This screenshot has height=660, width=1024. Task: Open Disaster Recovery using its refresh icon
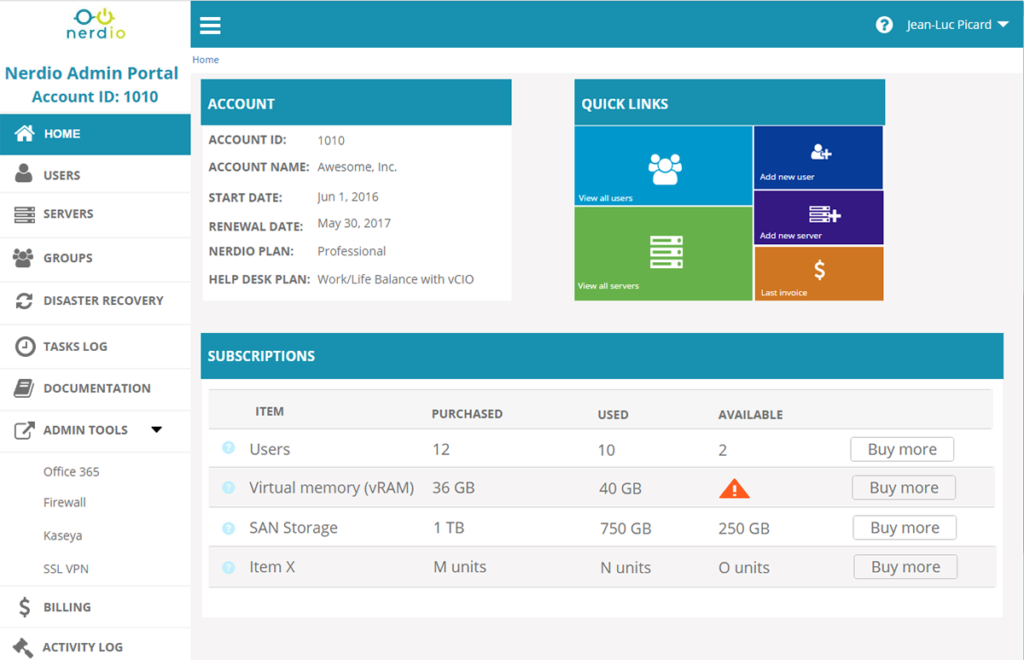(x=22, y=301)
